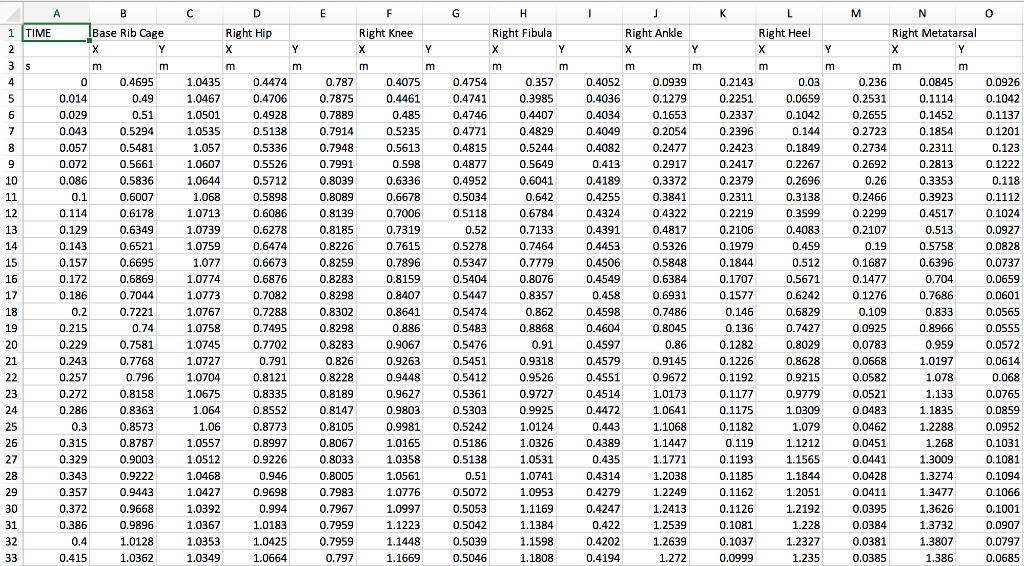Select cell with value 1.0197
Screen dimensions: 1024x566
(923, 360)
